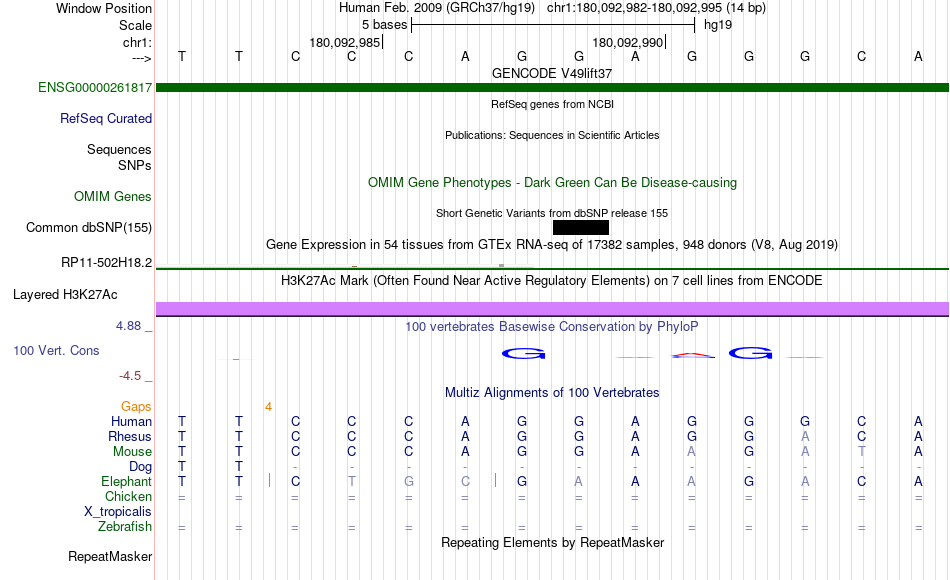Click the 4.88 PhyloP upper value
The image size is (950, 580).
[128, 326]
